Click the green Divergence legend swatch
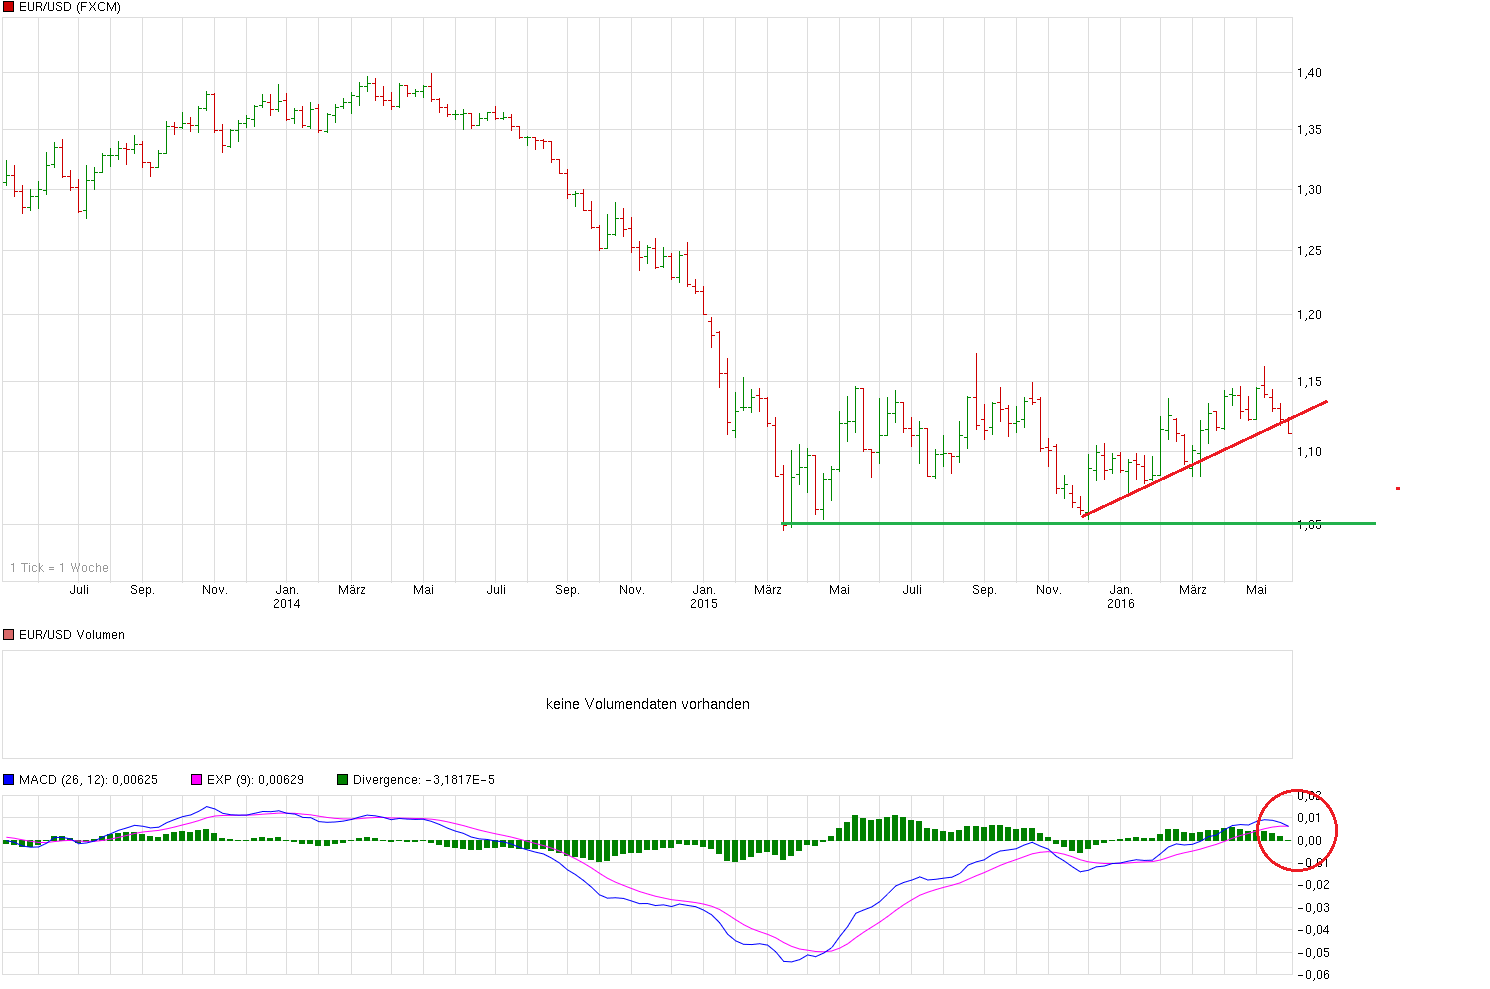 click(343, 779)
